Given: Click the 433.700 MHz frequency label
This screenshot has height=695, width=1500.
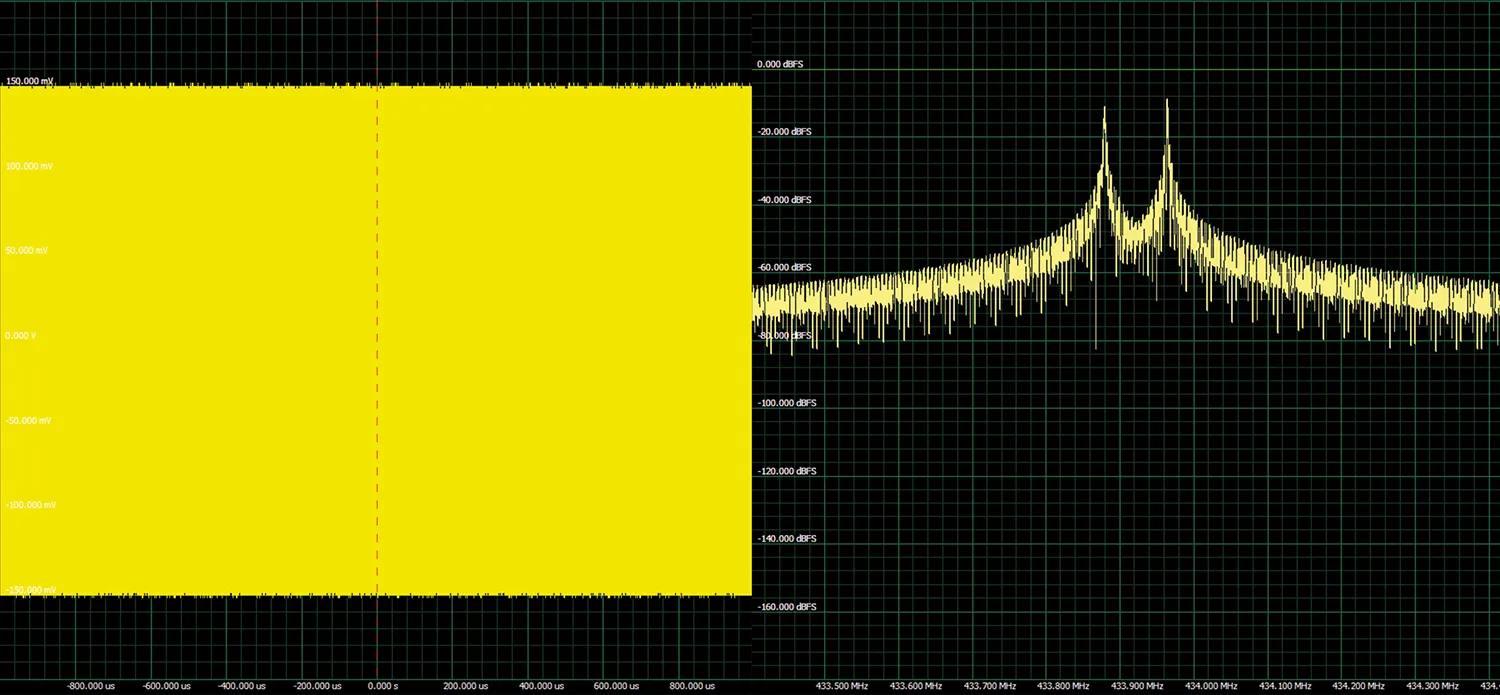Looking at the screenshot, I should coord(990,687).
